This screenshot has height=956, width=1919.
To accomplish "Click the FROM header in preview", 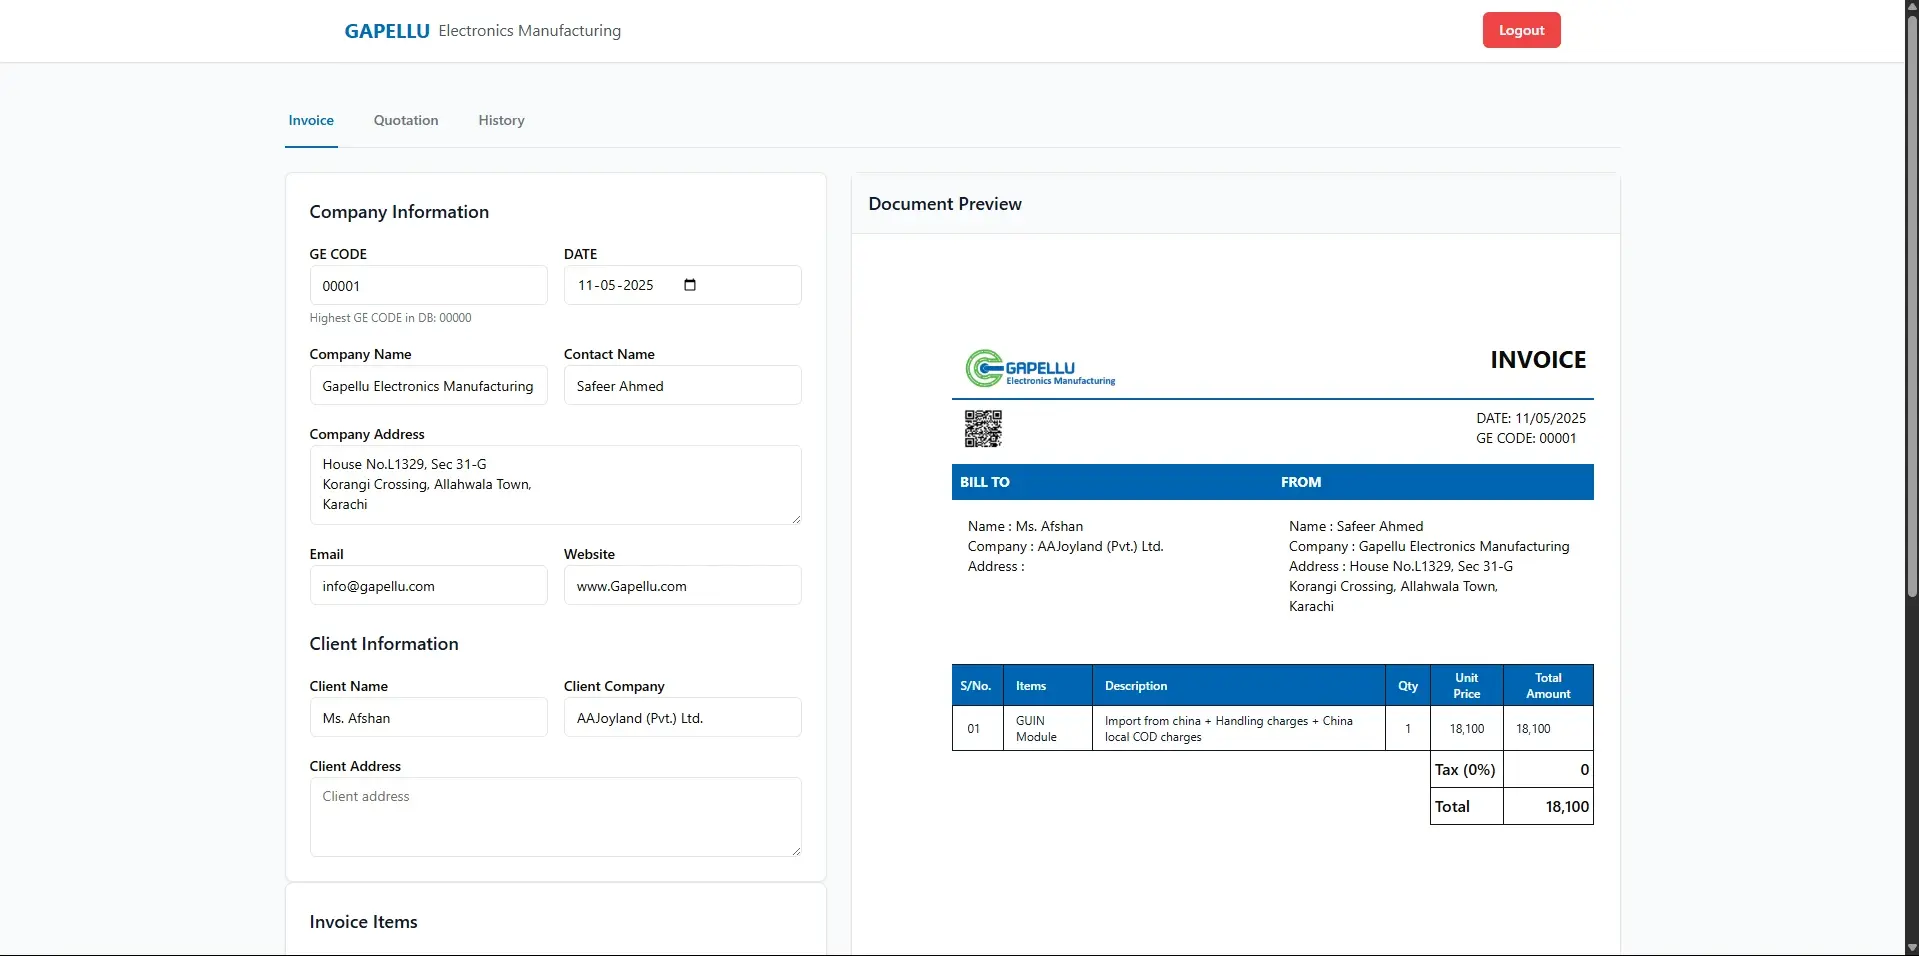I will [x=1301, y=482].
